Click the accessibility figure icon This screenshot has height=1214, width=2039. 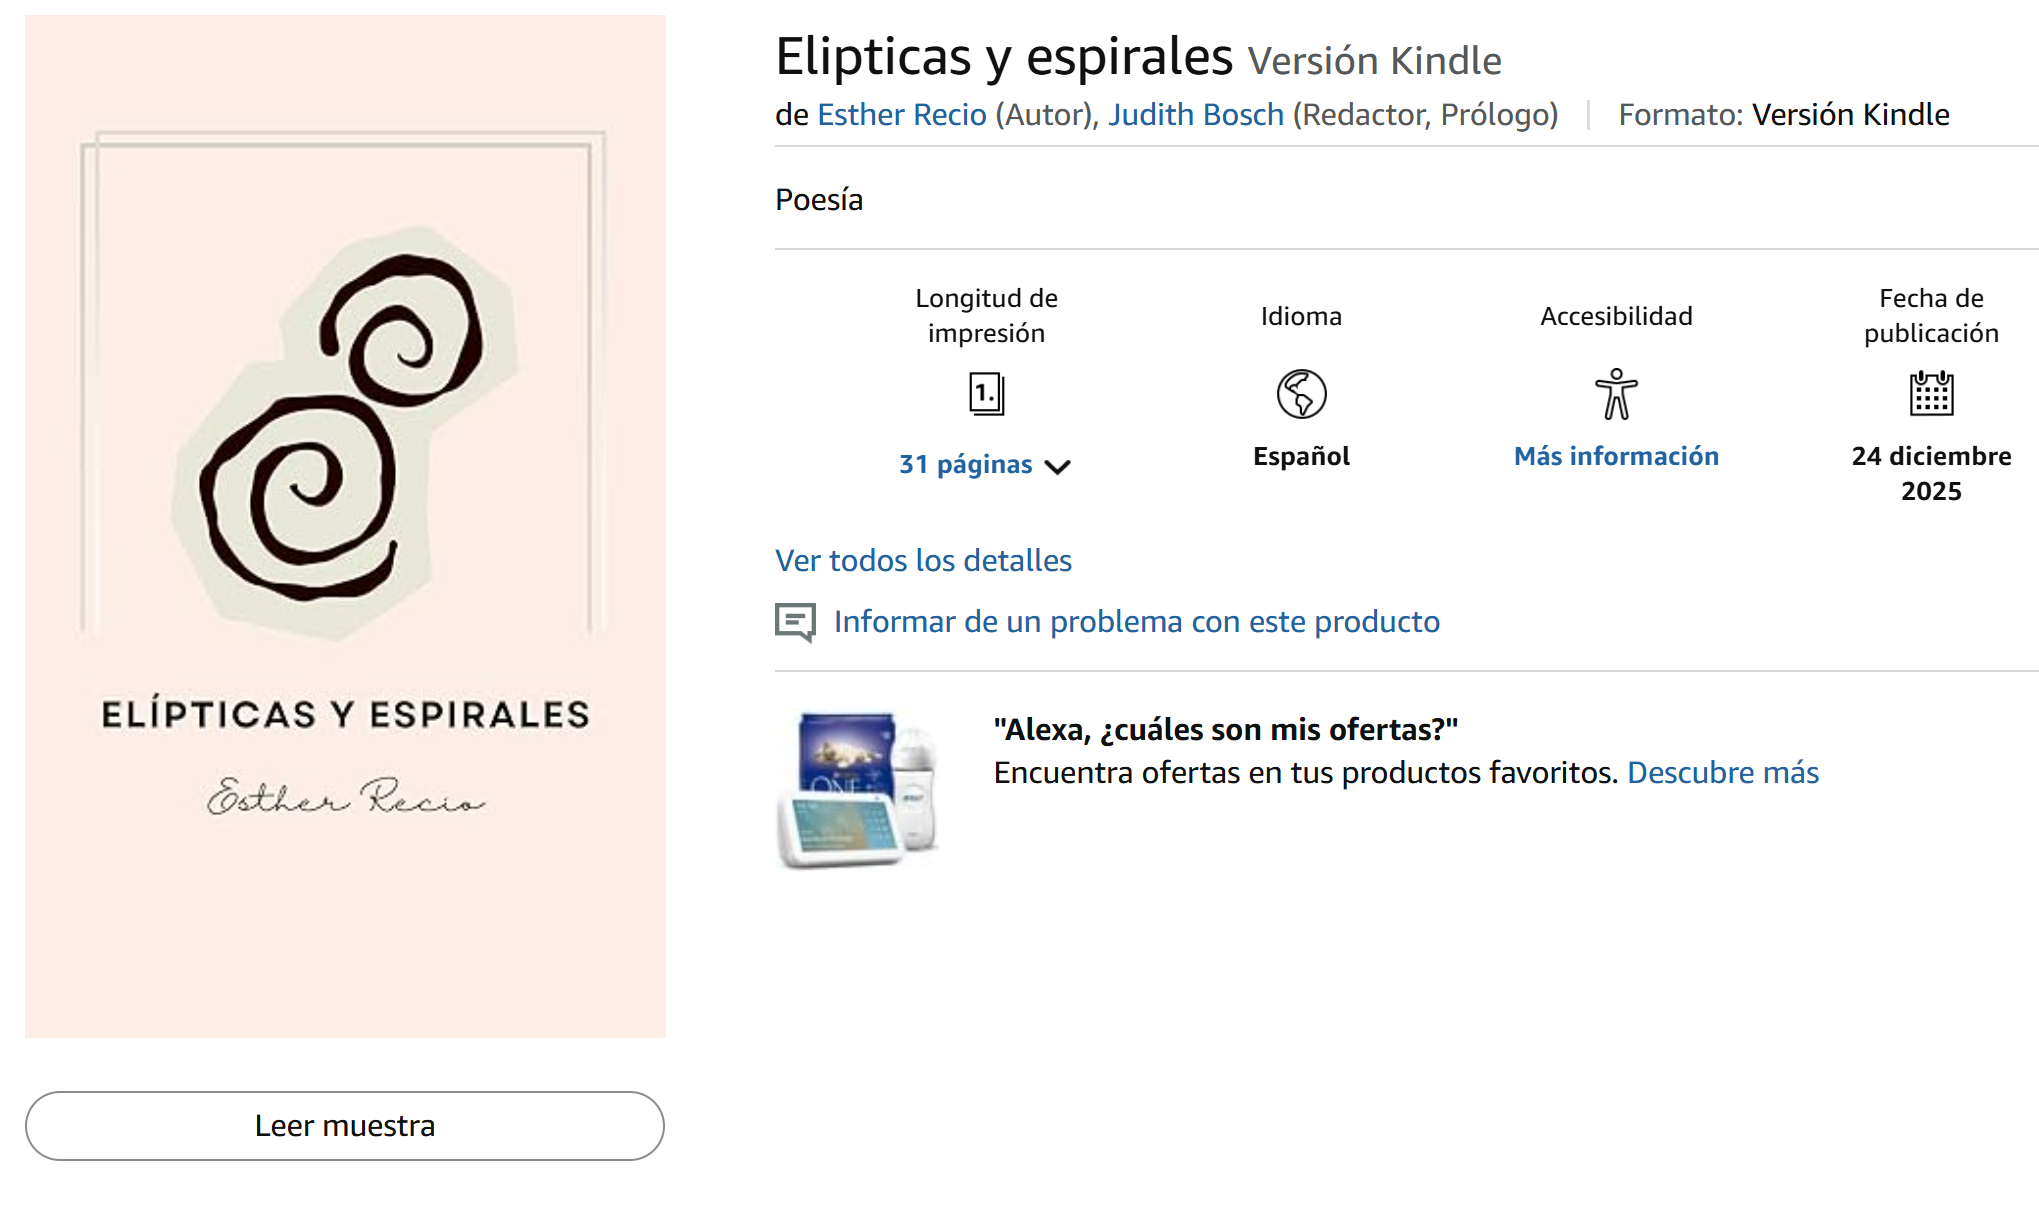point(1616,394)
